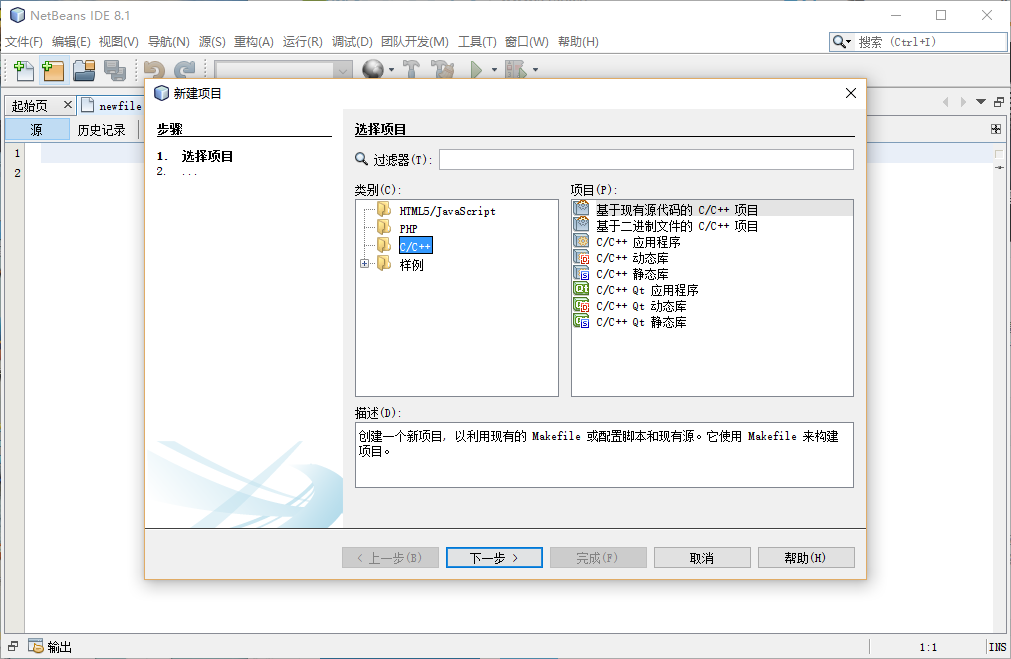Click the 下一步 button

pos(494,558)
